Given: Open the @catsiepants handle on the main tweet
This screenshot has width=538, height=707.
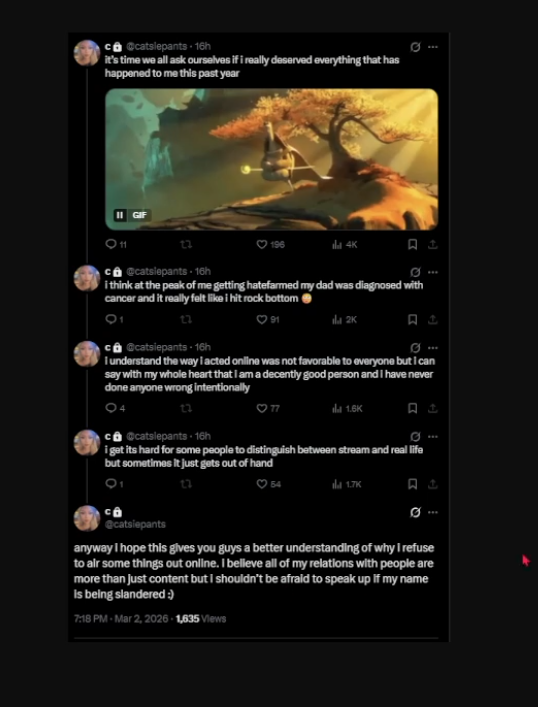Looking at the screenshot, I should tap(135, 524).
